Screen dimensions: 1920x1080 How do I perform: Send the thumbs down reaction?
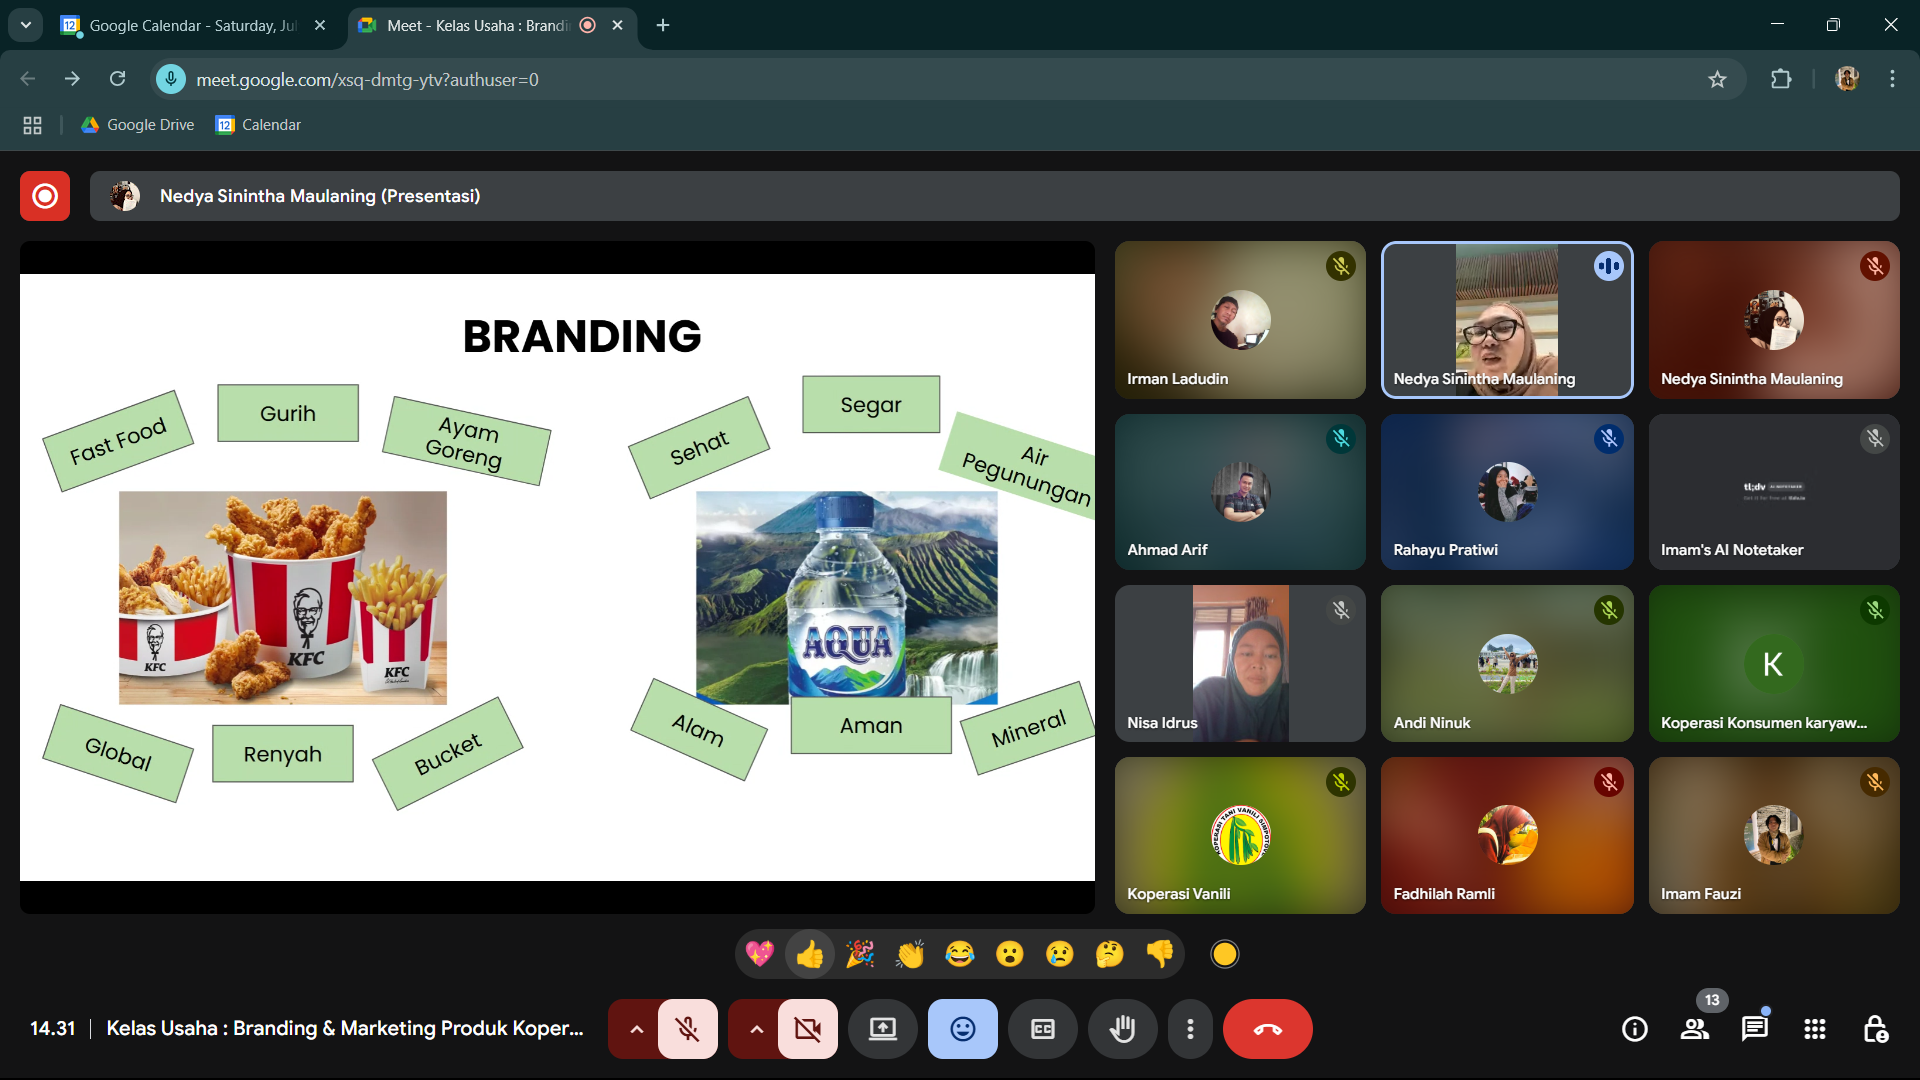pyautogui.click(x=1160, y=954)
